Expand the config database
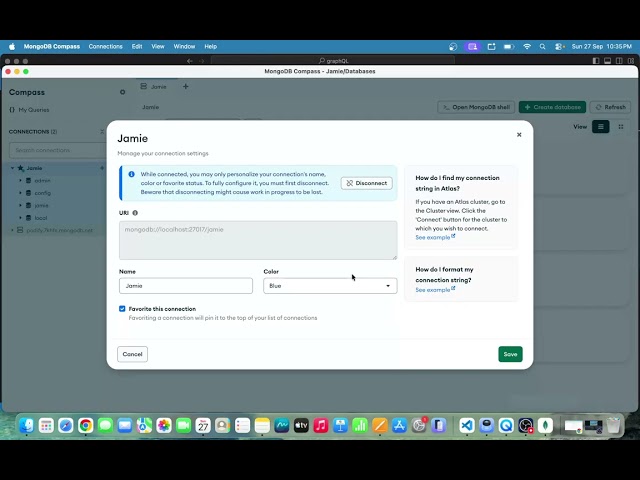 pyautogui.click(x=20, y=193)
